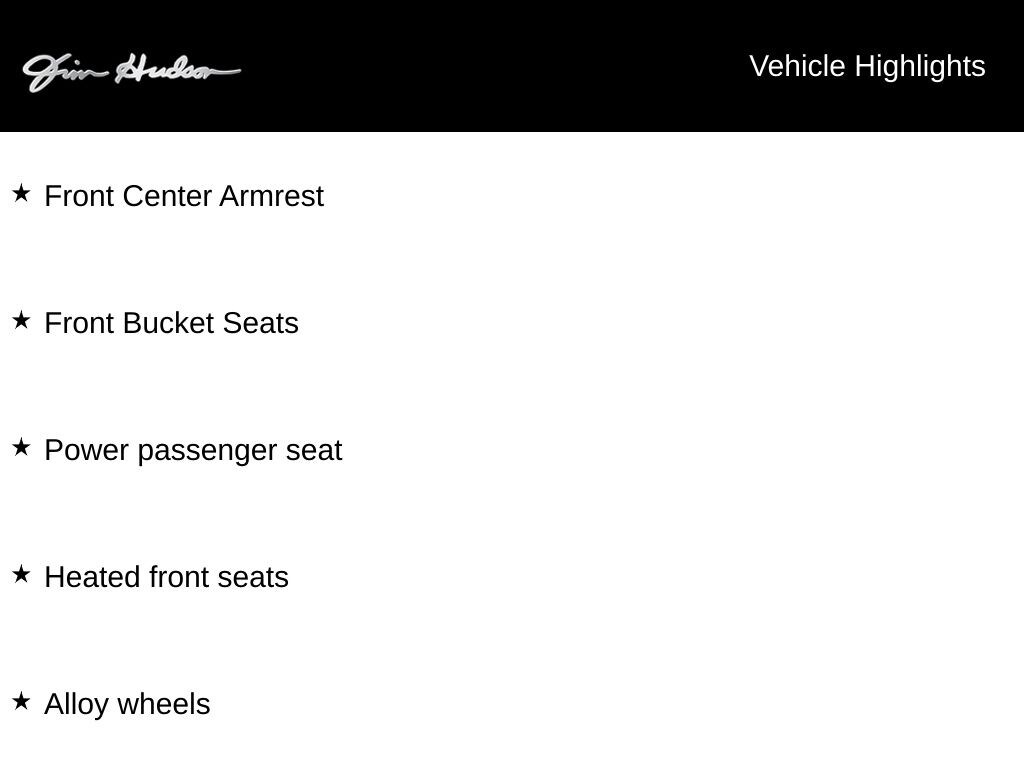Select the Alloy wheels text

click(127, 705)
